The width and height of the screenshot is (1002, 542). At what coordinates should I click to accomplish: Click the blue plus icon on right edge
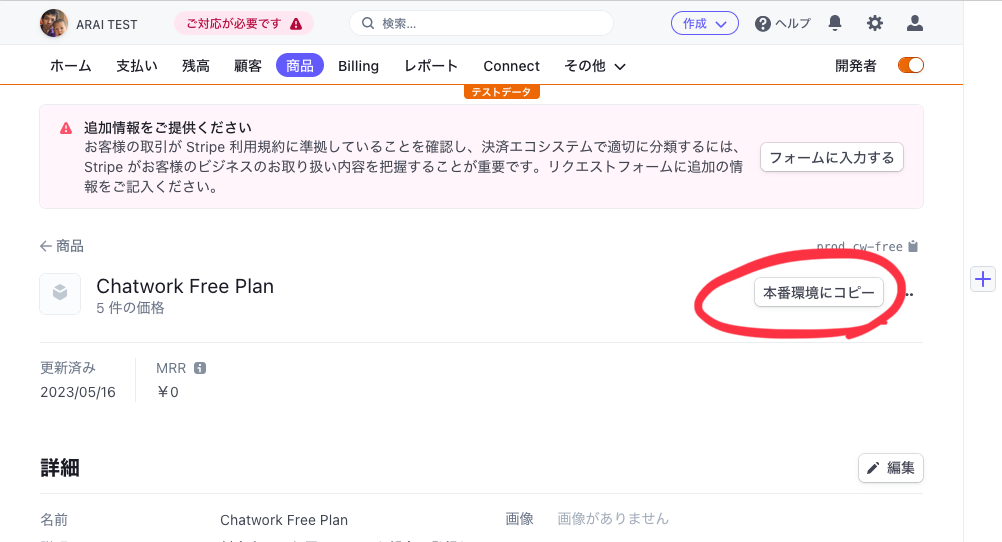pos(983,279)
